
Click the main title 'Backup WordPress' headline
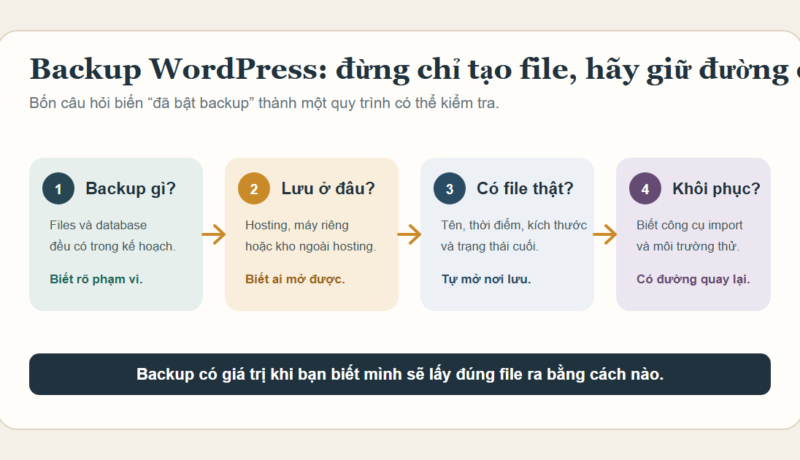pos(415,69)
